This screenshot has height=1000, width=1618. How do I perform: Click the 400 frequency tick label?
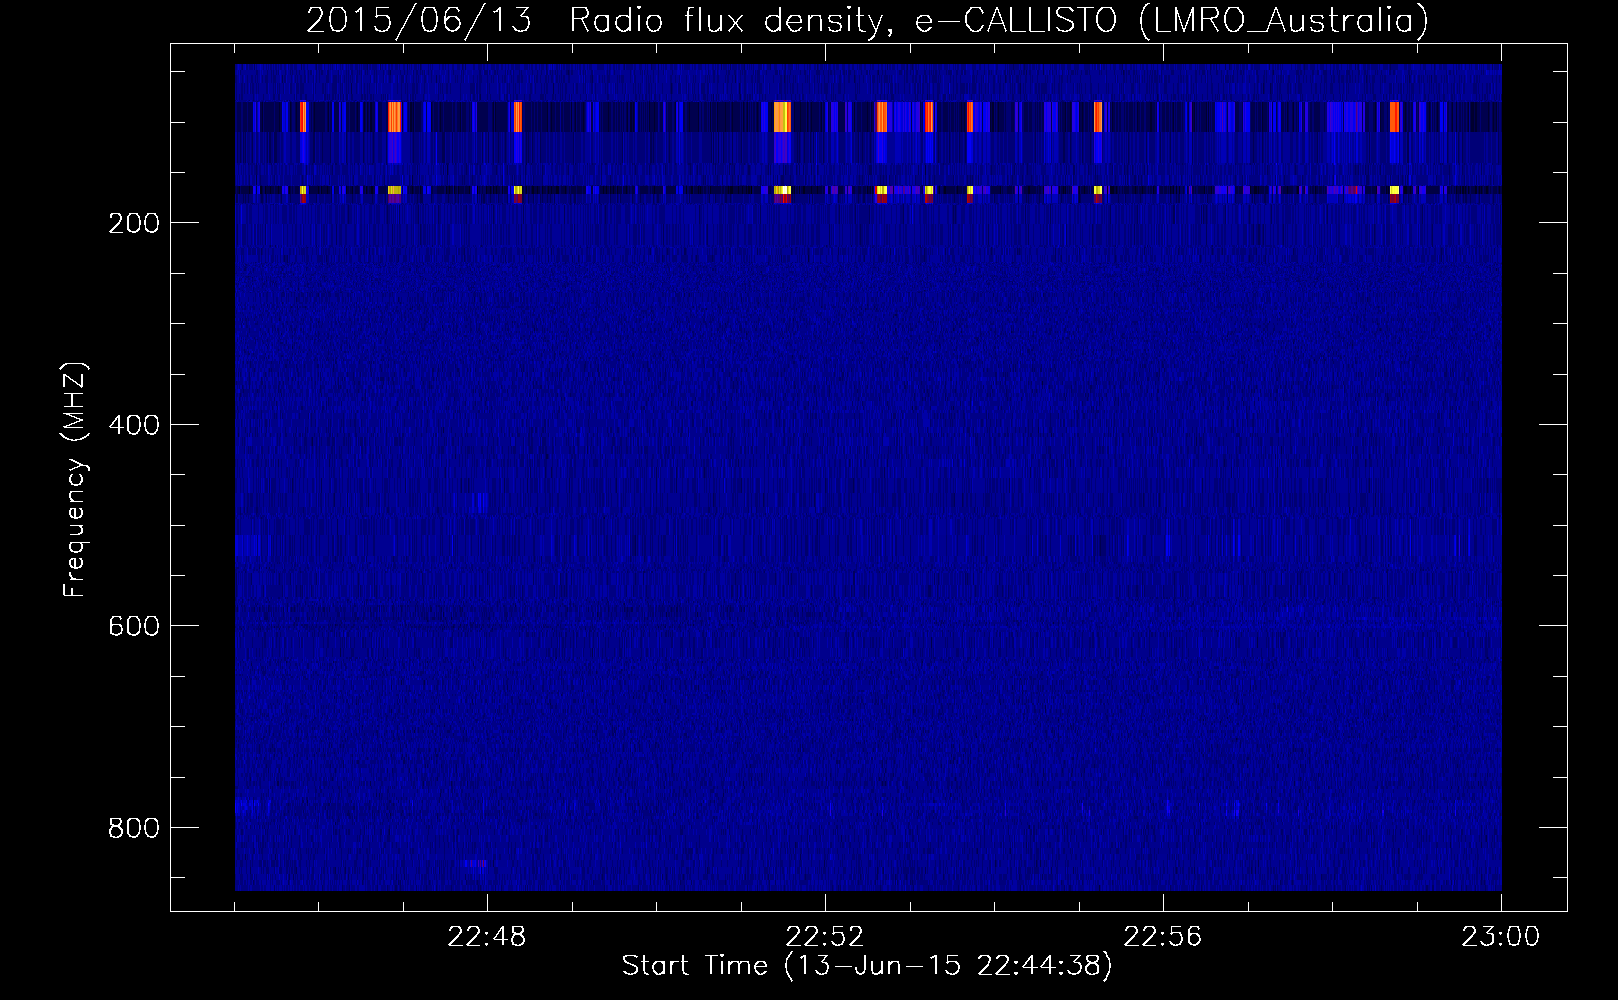tap(134, 425)
